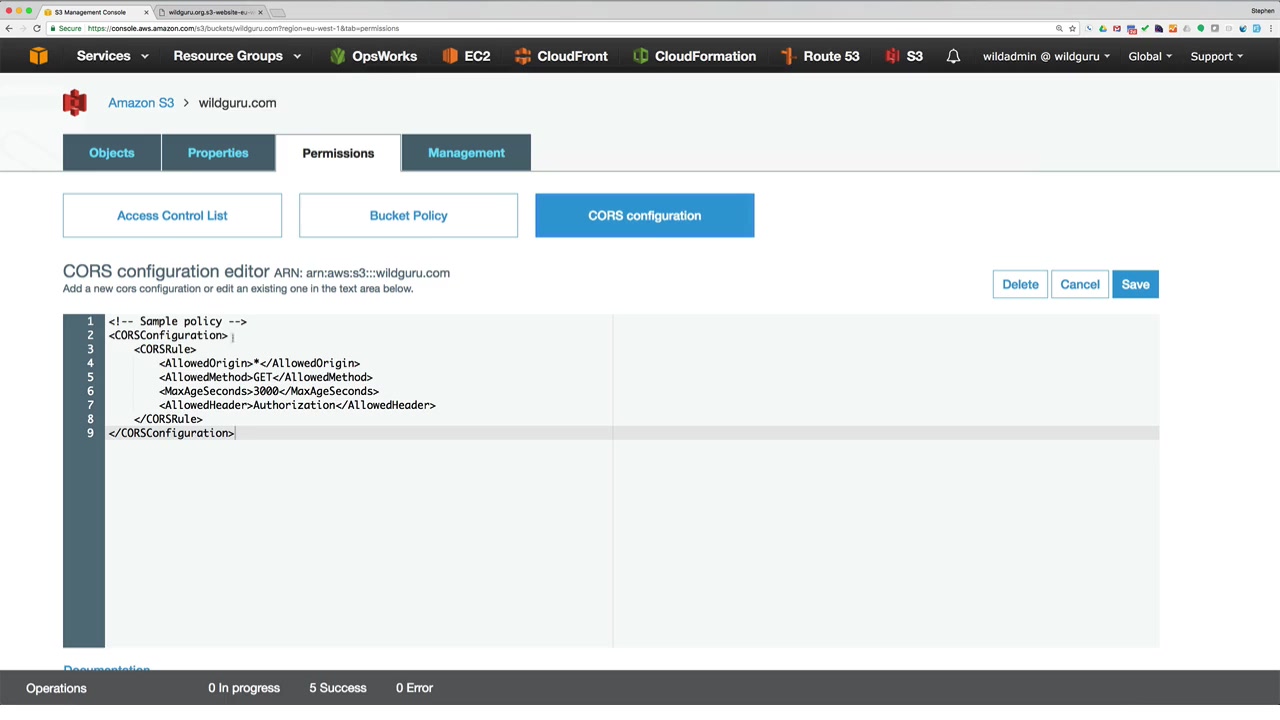Expand the Resource Groups dropdown
Image resolution: width=1280 pixels, height=720 pixels.
tap(237, 56)
